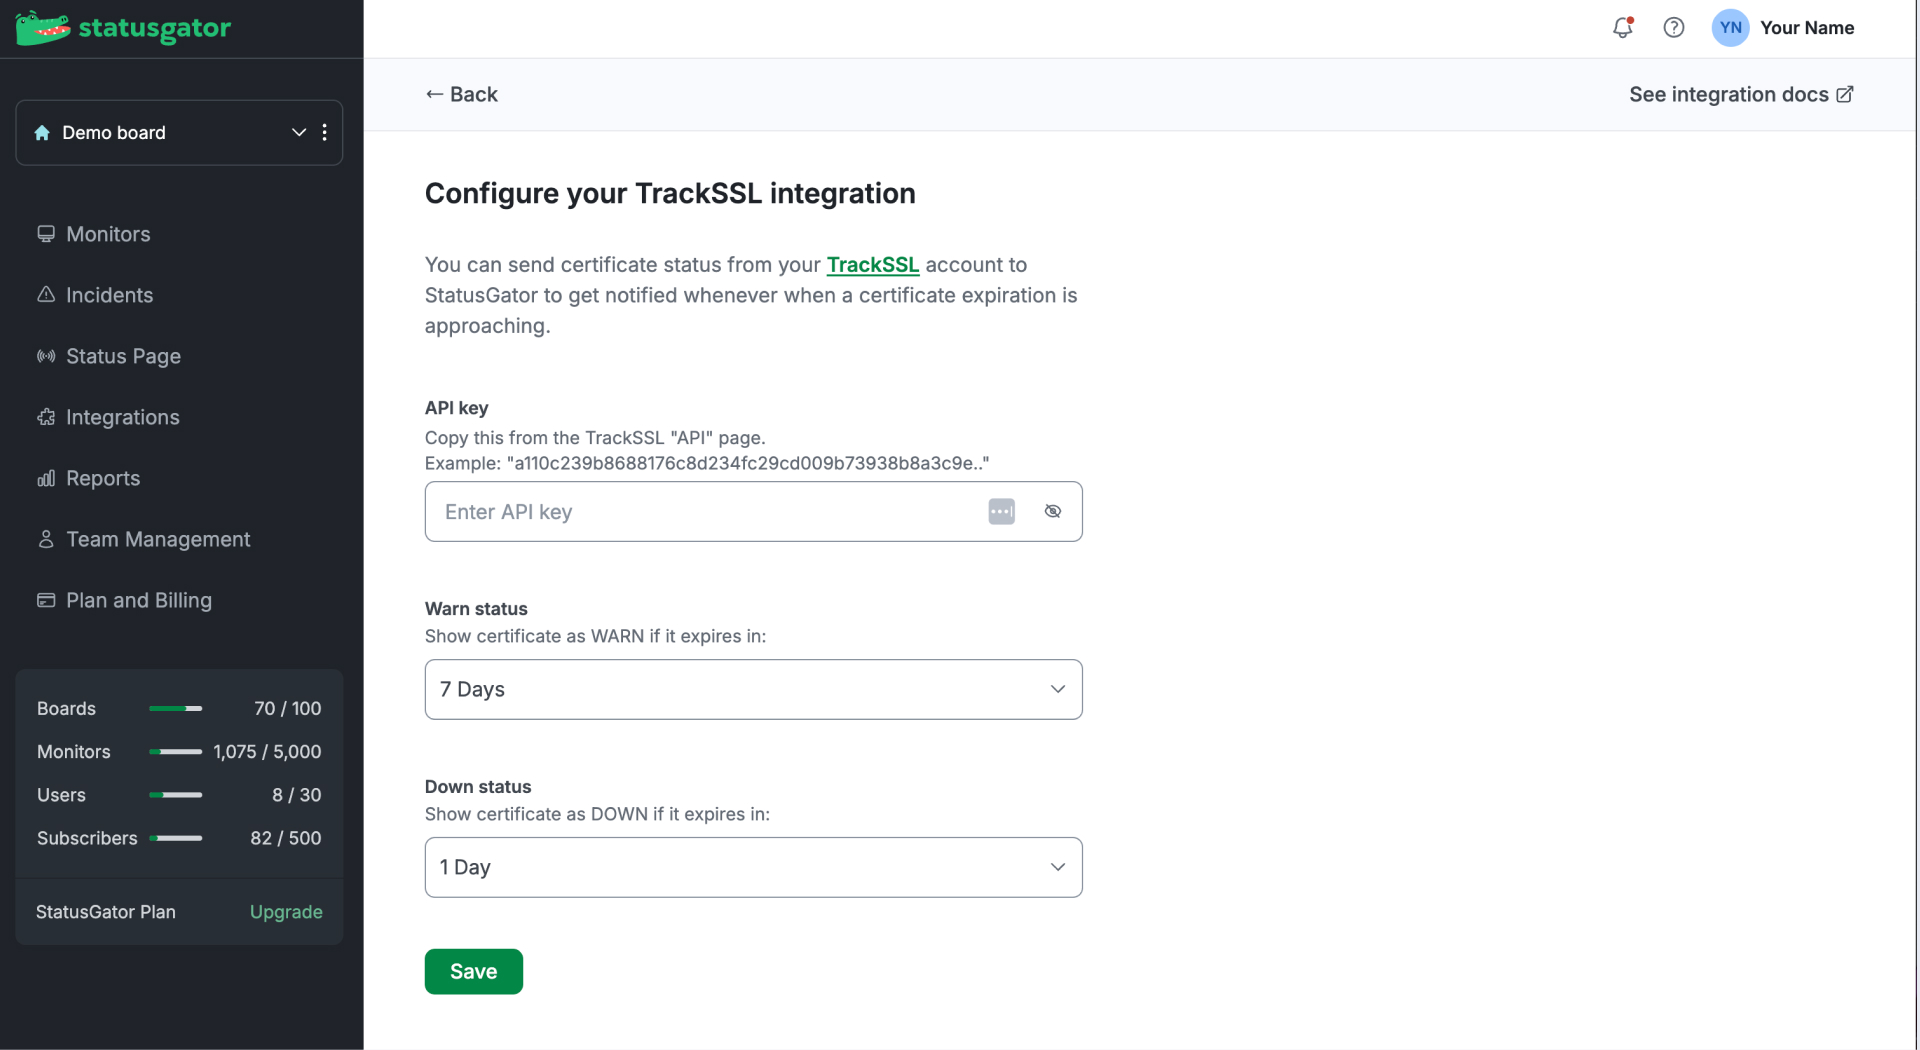1920x1050 pixels.
Task: Open Incidents in the sidebar
Action: tap(109, 295)
